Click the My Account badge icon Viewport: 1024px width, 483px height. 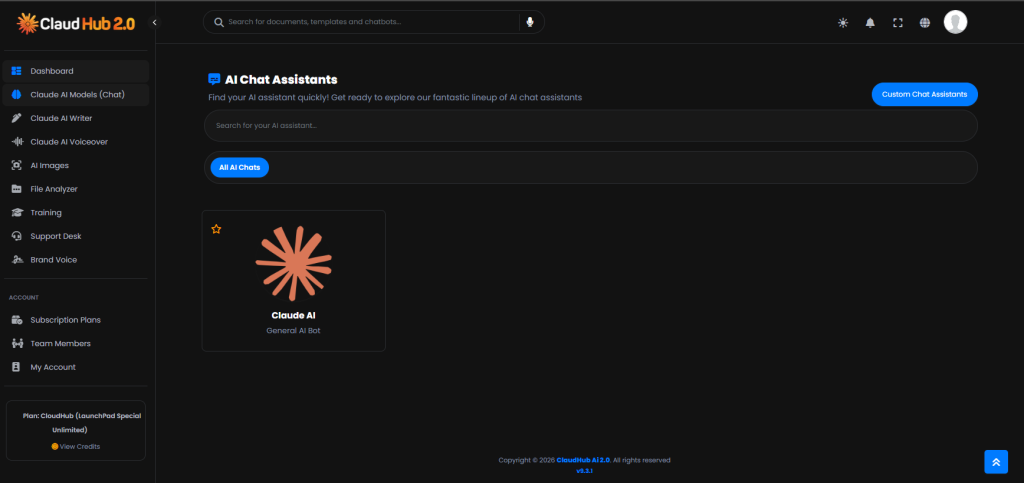[x=17, y=367]
